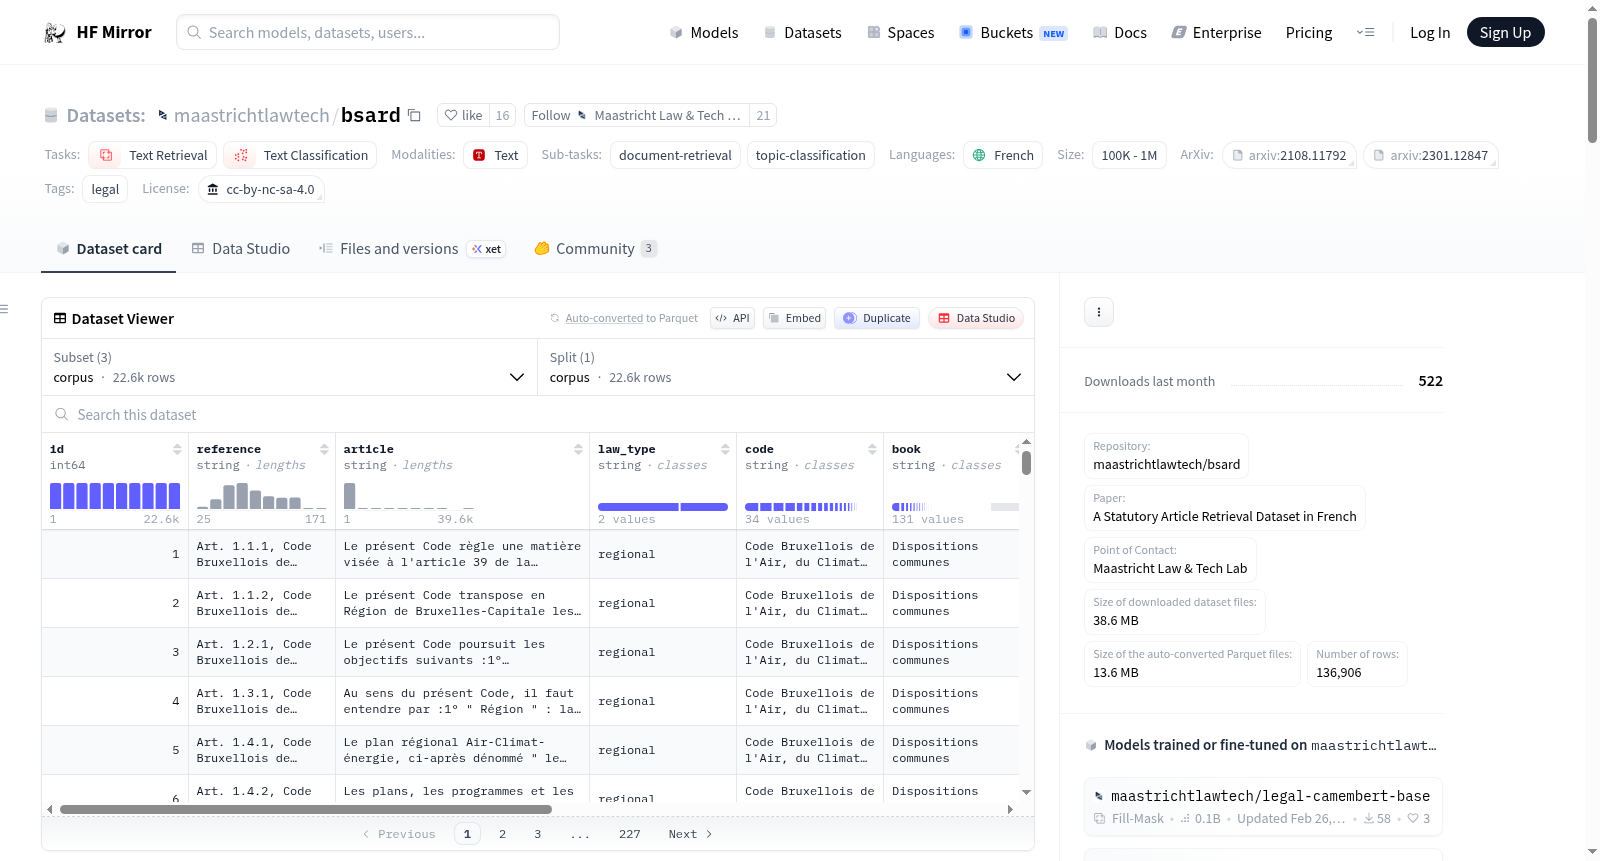Open arxiv:2301.12847 paper link
Screen dimensions: 1600x861
tap(1431, 155)
